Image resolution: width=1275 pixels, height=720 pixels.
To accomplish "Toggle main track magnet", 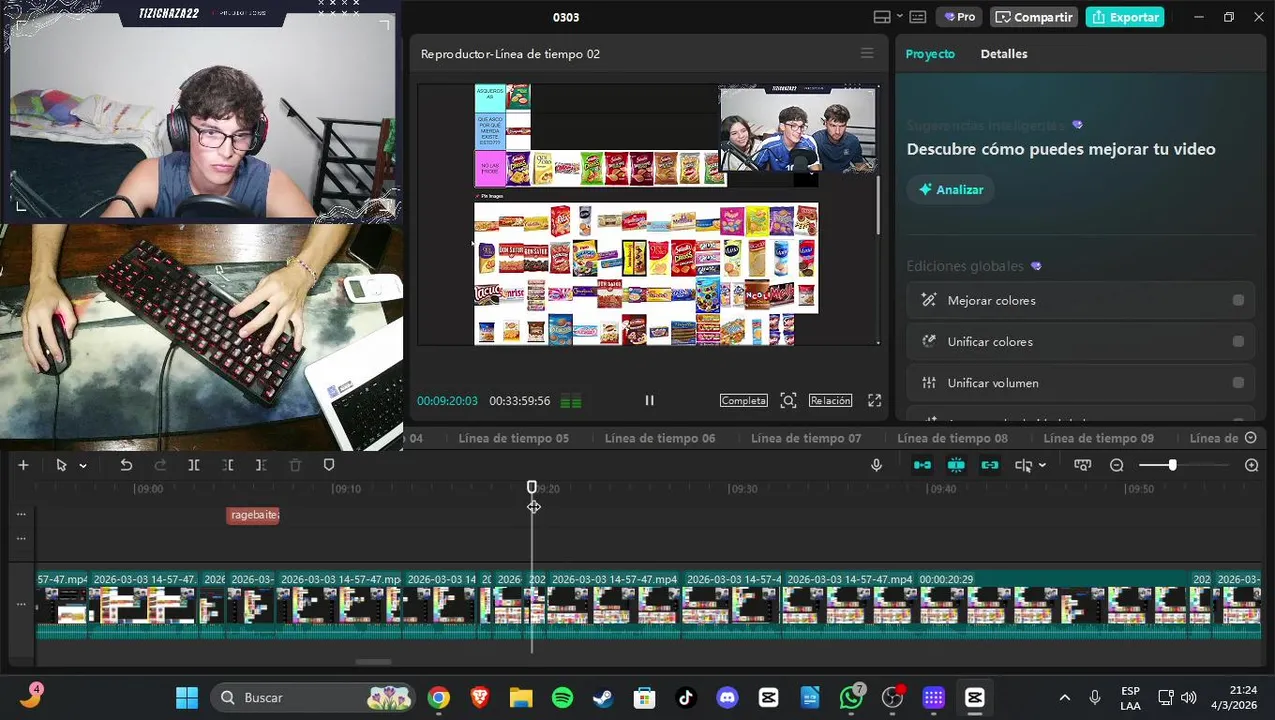I will coord(922,465).
